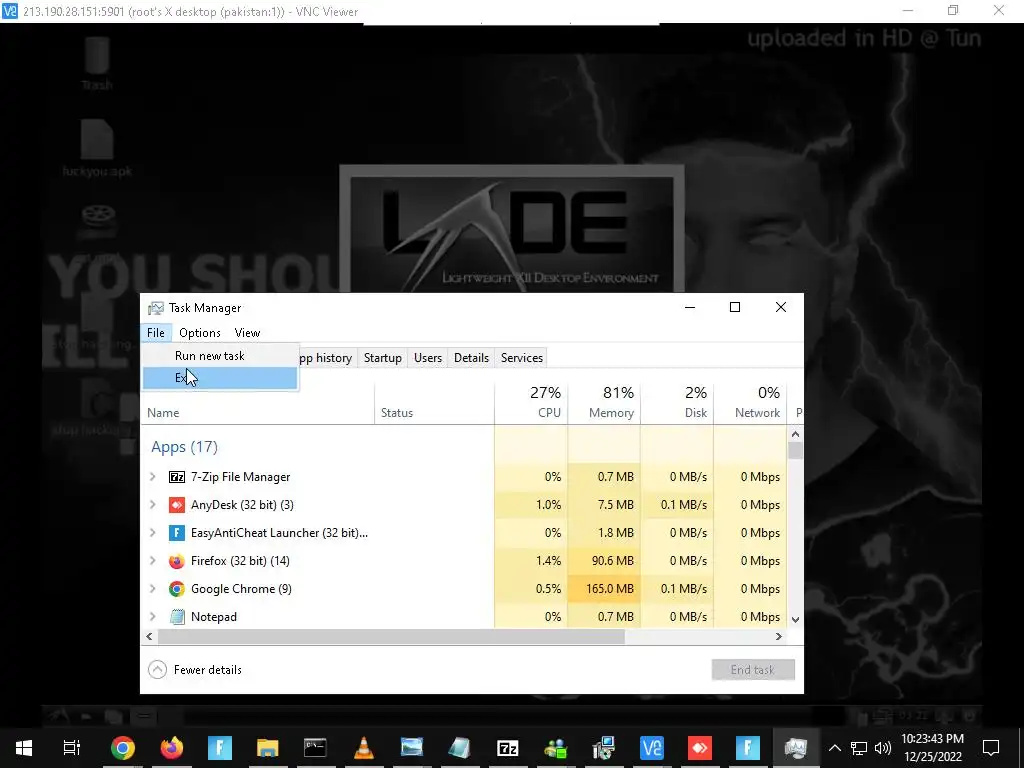This screenshot has width=1024, height=768.
Task: Click the Task Manager taskbar icon
Action: pyautogui.click(x=796, y=748)
